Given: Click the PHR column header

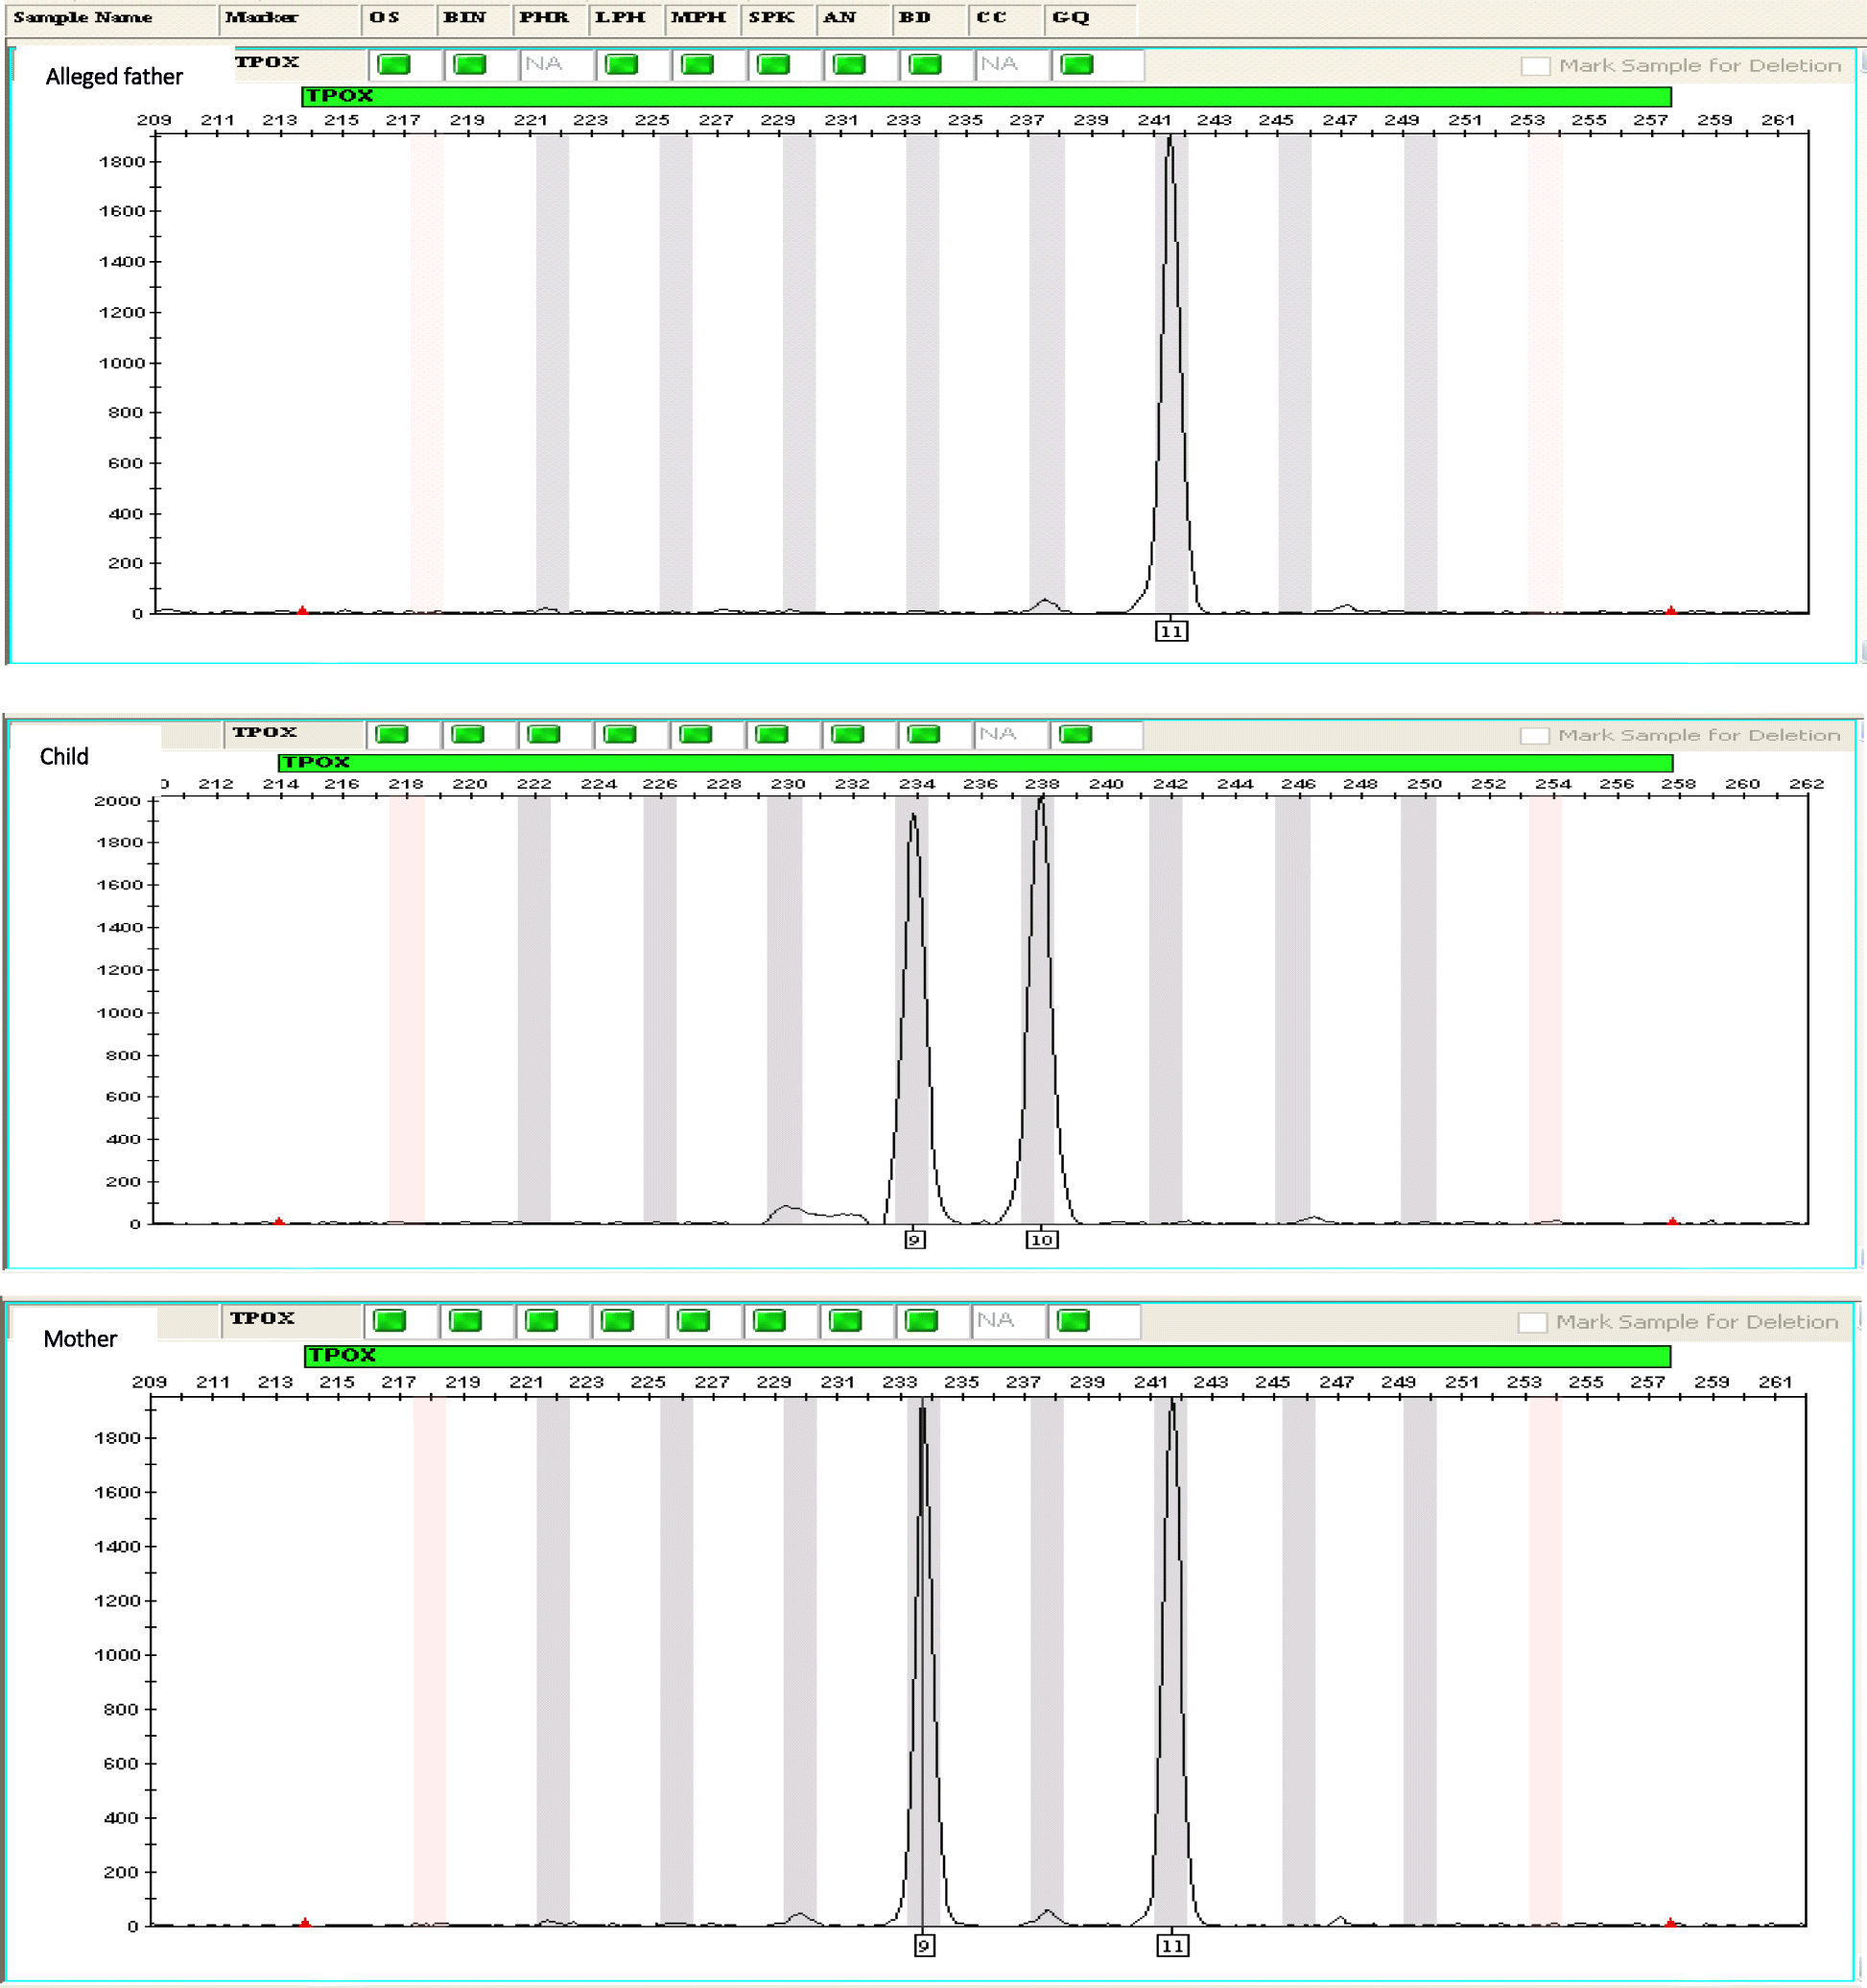Looking at the screenshot, I should [551, 18].
